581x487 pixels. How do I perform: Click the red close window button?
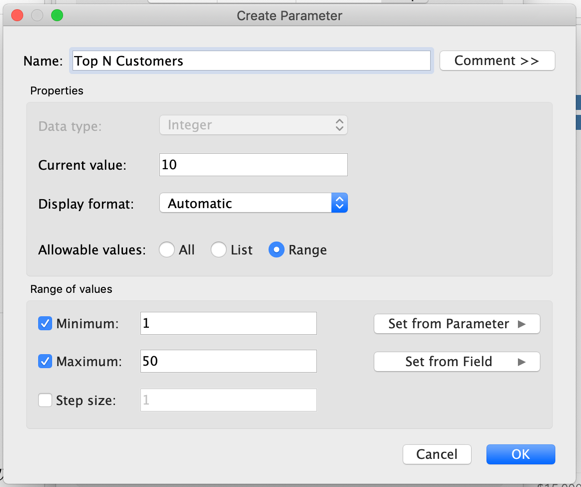click(x=17, y=15)
